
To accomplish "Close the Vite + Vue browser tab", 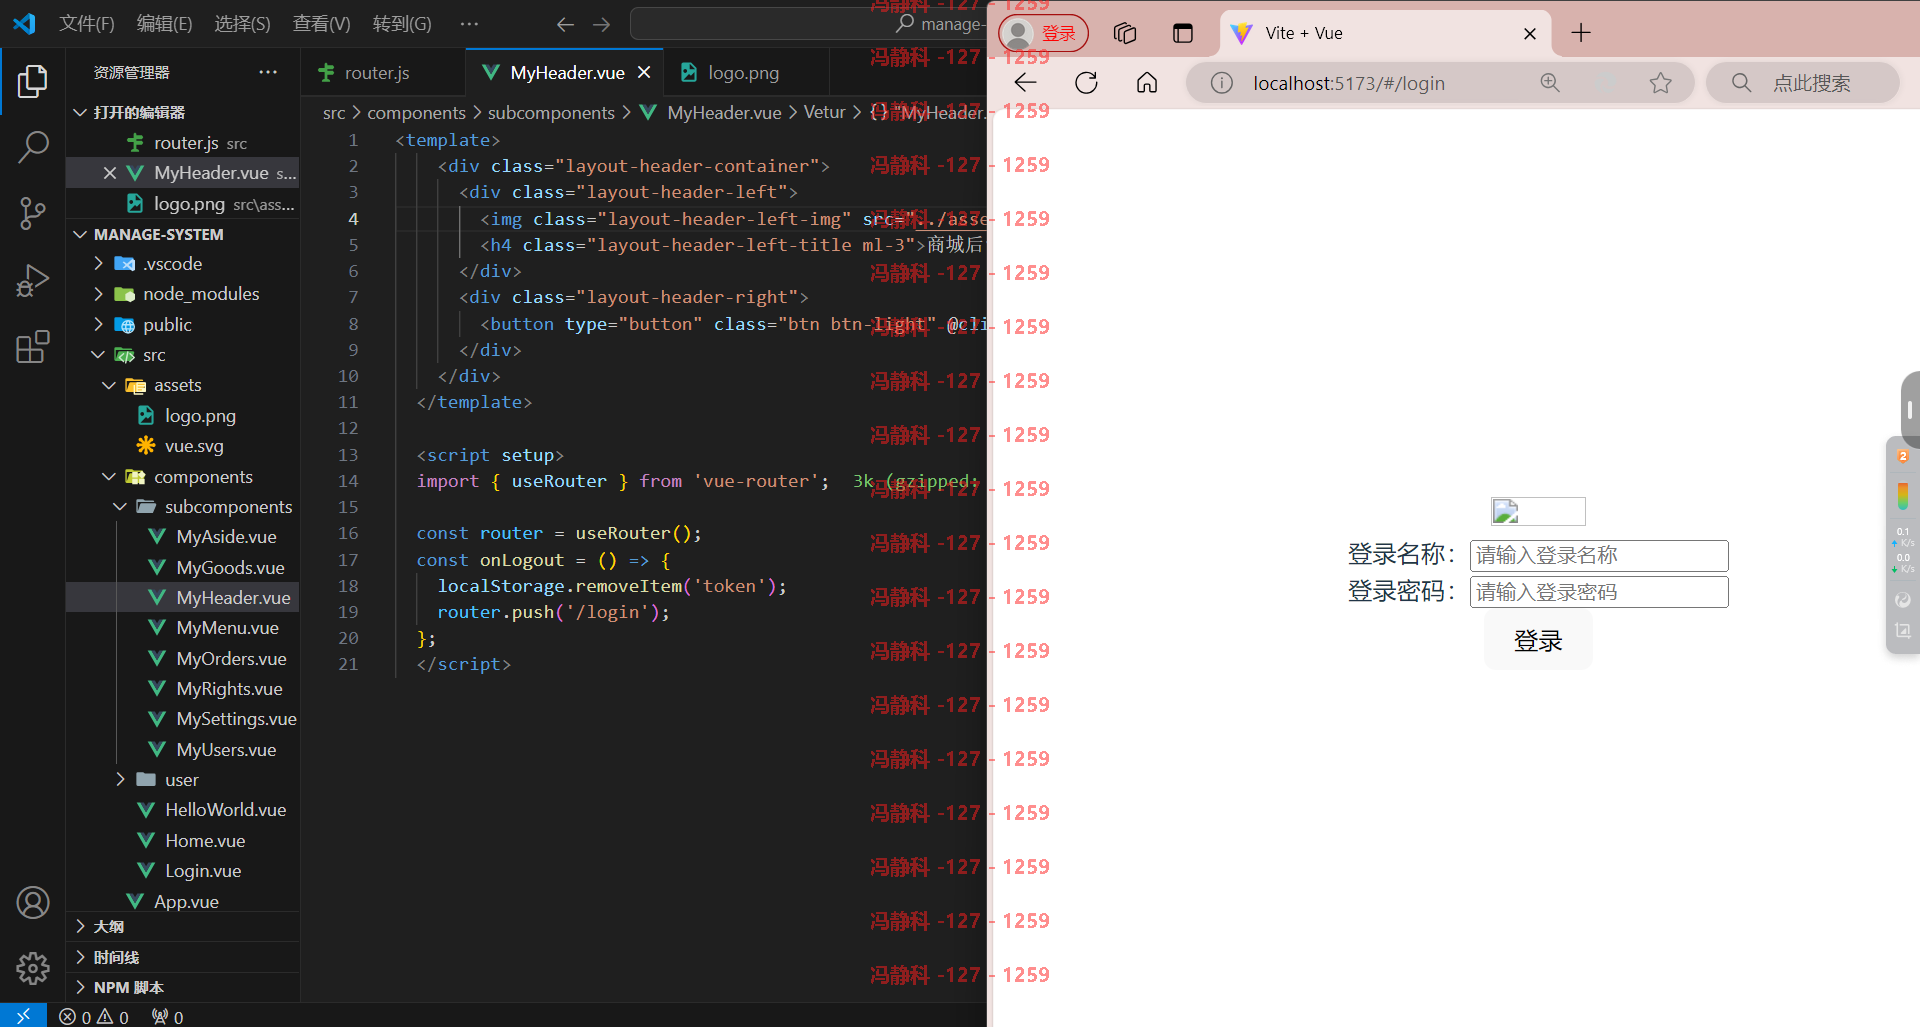I will coord(1530,33).
